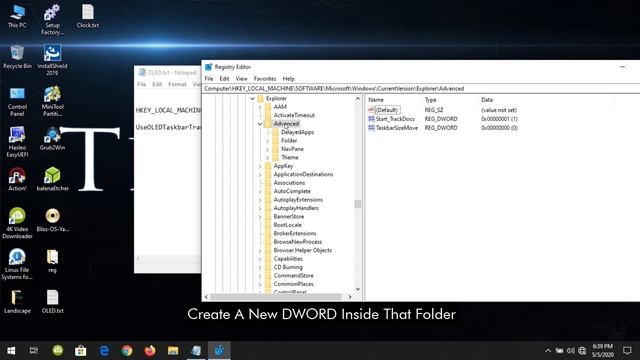The image size is (640, 360).
Task: Click the tree vertical scrollbar thumb
Action: (358, 204)
